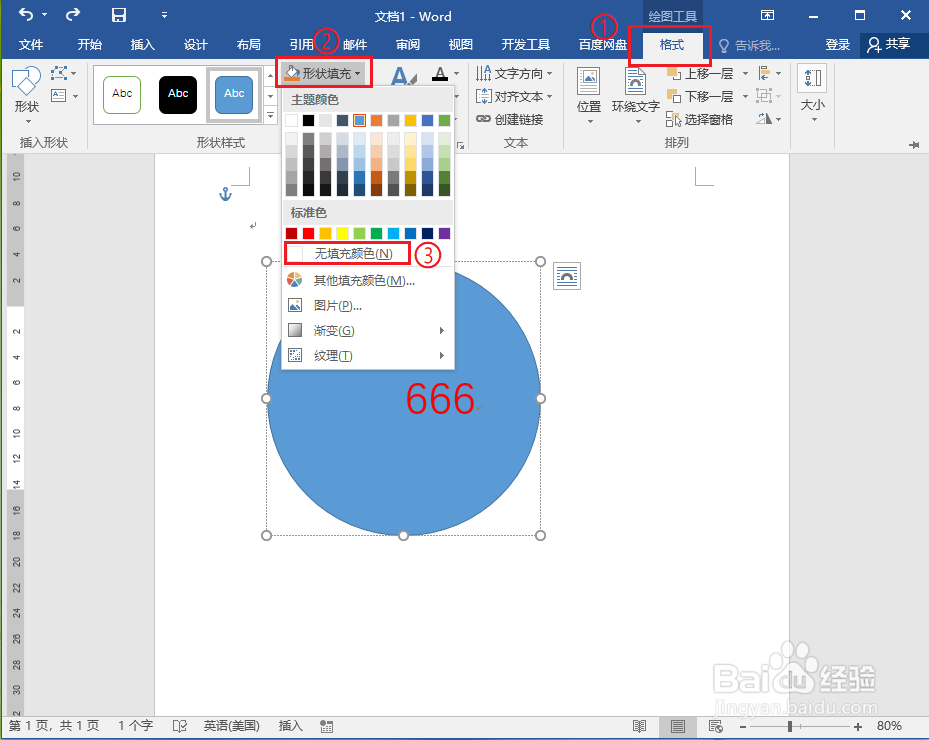Click the zoom slider handle

(790, 726)
